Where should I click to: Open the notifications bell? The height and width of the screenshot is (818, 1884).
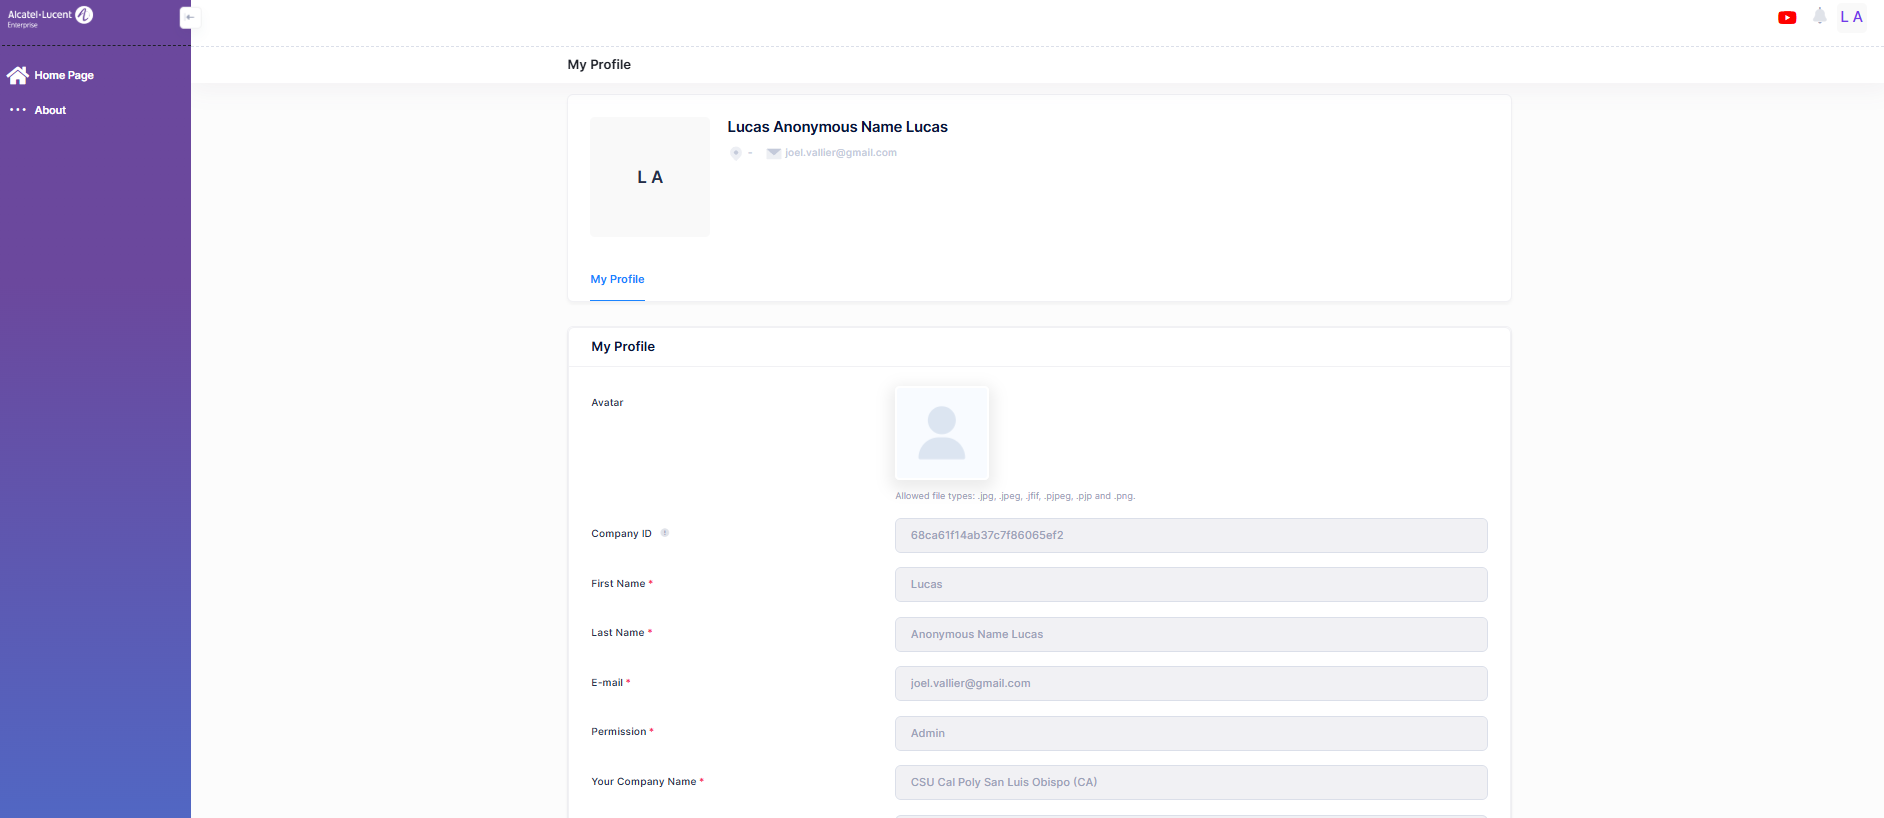click(x=1820, y=16)
